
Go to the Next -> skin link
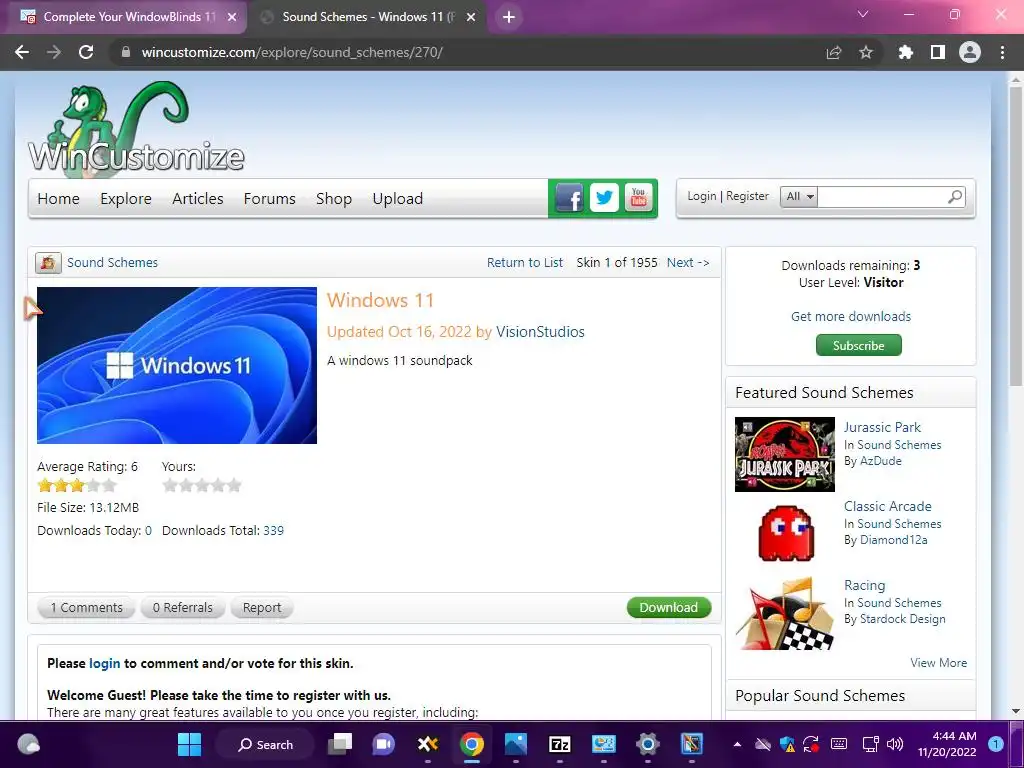pos(688,263)
